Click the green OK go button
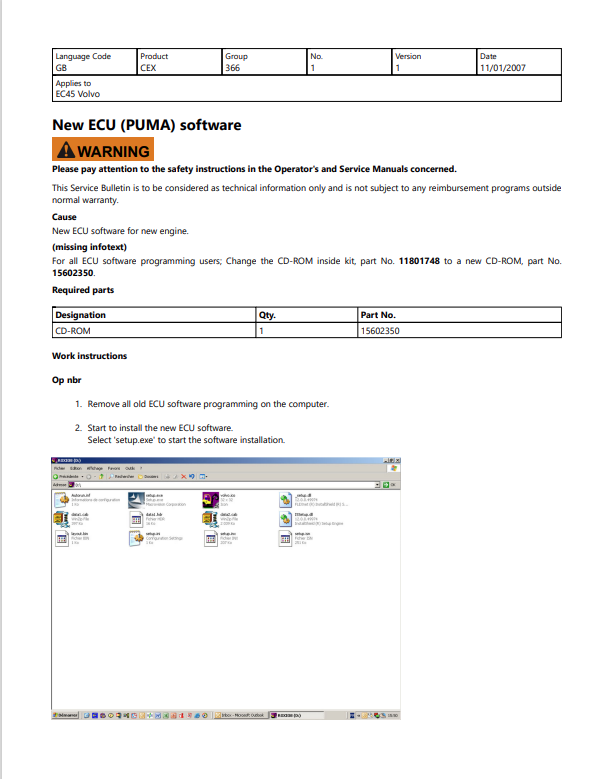This screenshot has width=612, height=779. click(x=389, y=484)
